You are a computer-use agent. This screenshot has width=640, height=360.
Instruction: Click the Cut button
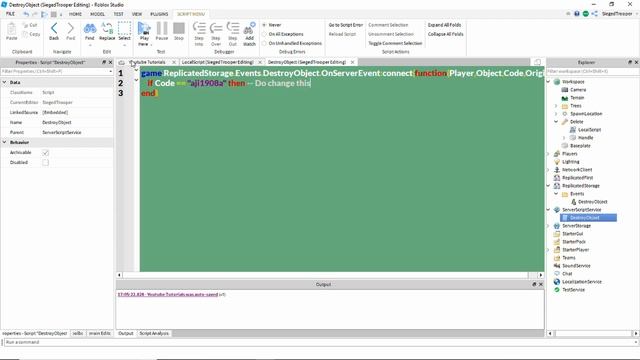pyautogui.click(x=30, y=25)
